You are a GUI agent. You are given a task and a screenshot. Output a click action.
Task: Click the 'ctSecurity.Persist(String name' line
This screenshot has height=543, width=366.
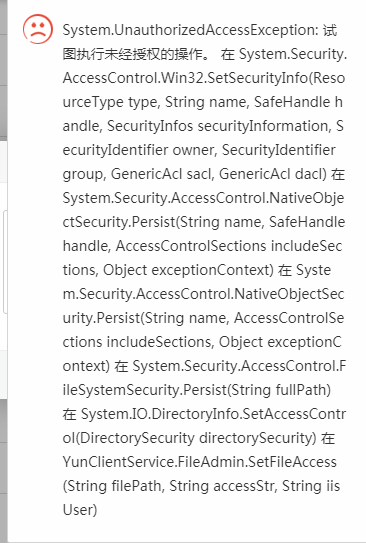(204, 222)
